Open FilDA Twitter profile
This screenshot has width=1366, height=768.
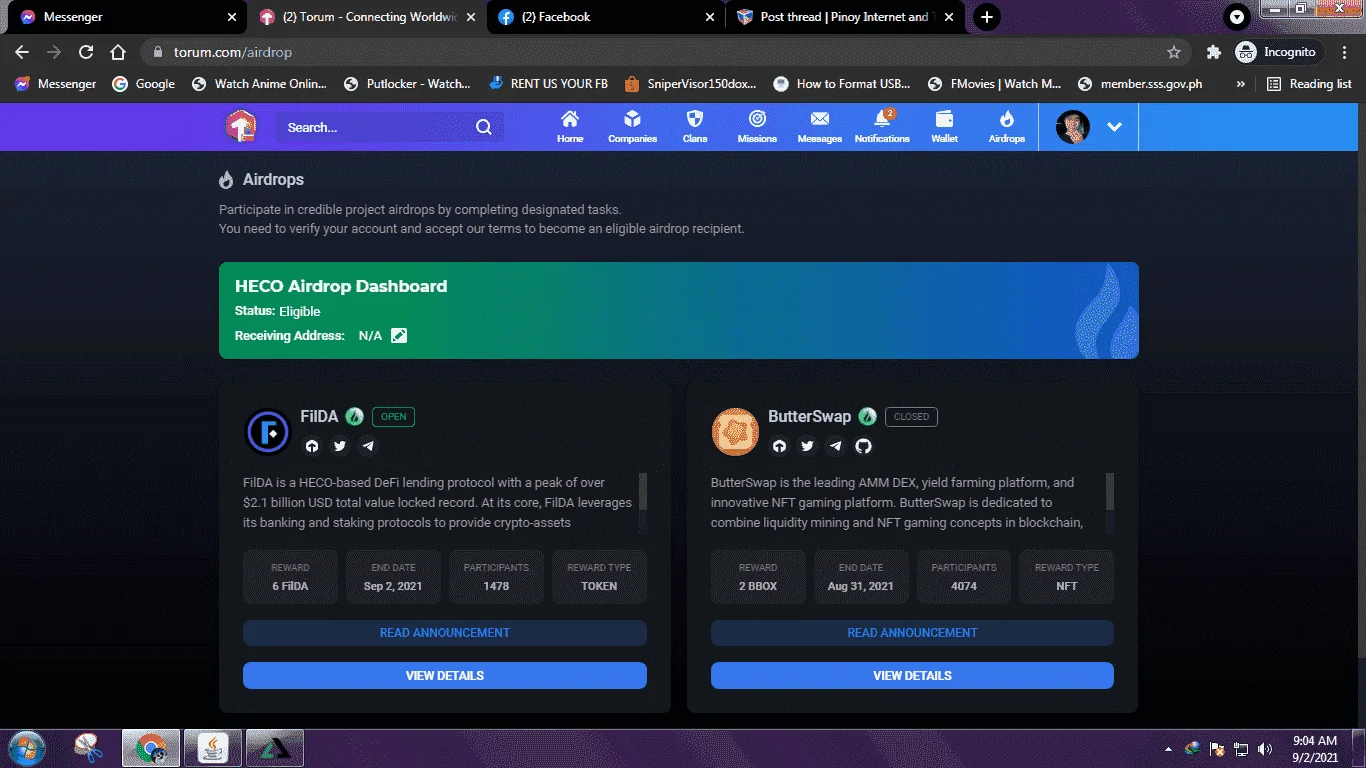click(340, 446)
